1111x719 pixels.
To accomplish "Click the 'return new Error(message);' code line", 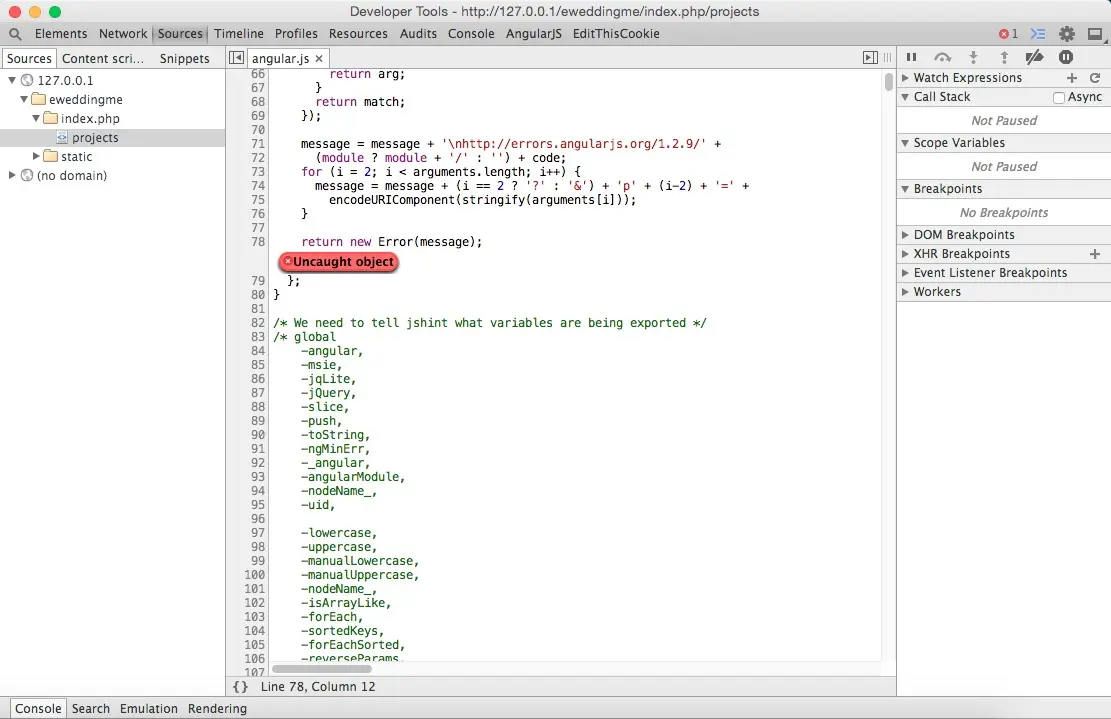I will 391,242.
